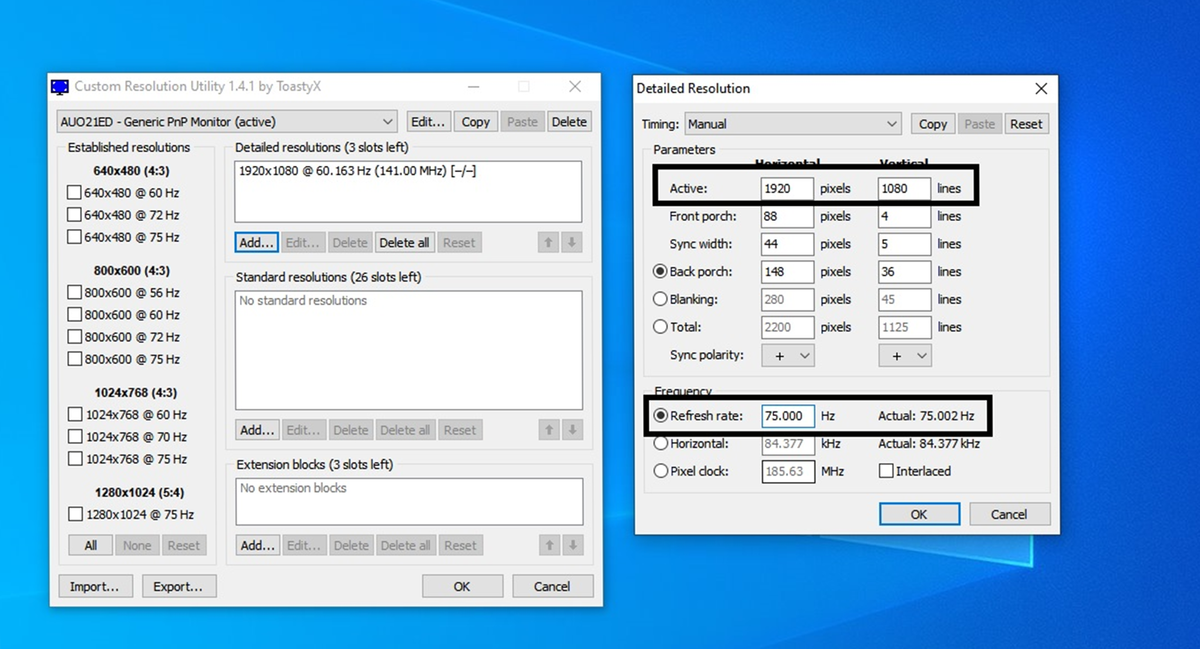This screenshot has height=649, width=1200.
Task: Click Reset next to the Timing dropdown
Action: tap(1026, 124)
